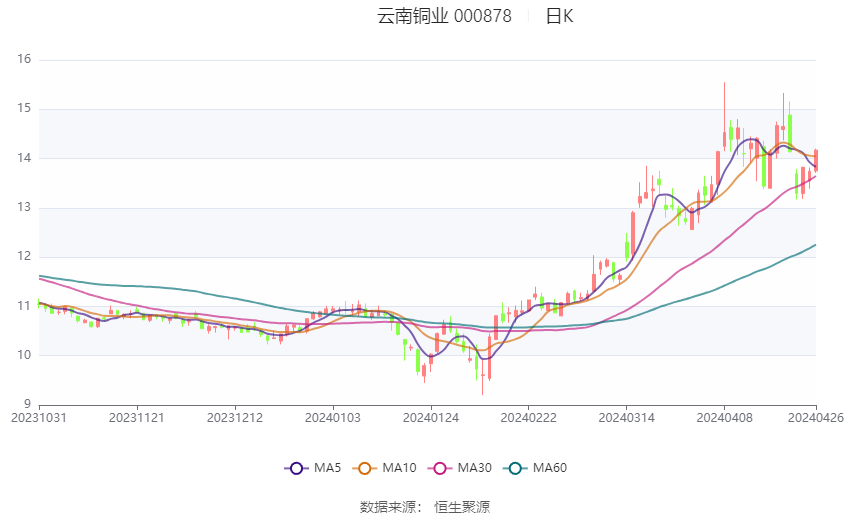Viewport: 850px width, 517px height.
Task: Click x-axis date label 20240408
Action: click(x=725, y=418)
